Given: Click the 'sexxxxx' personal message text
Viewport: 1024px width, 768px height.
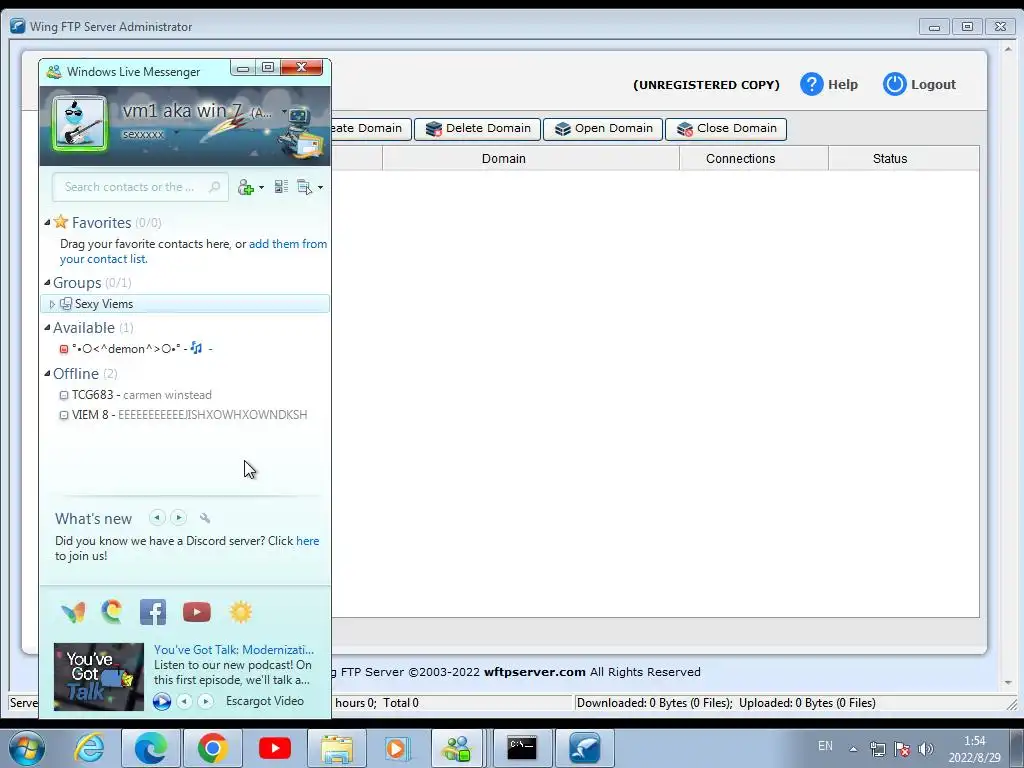Looking at the screenshot, I should (x=143, y=135).
